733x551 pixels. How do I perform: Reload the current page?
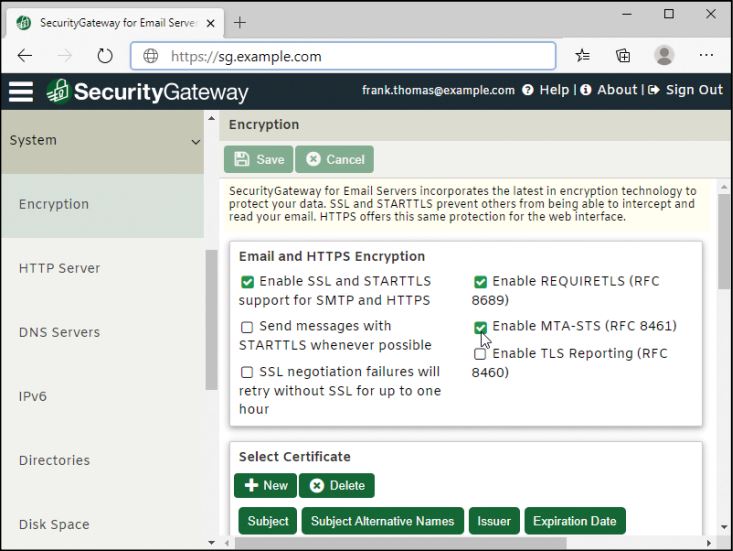coord(105,56)
